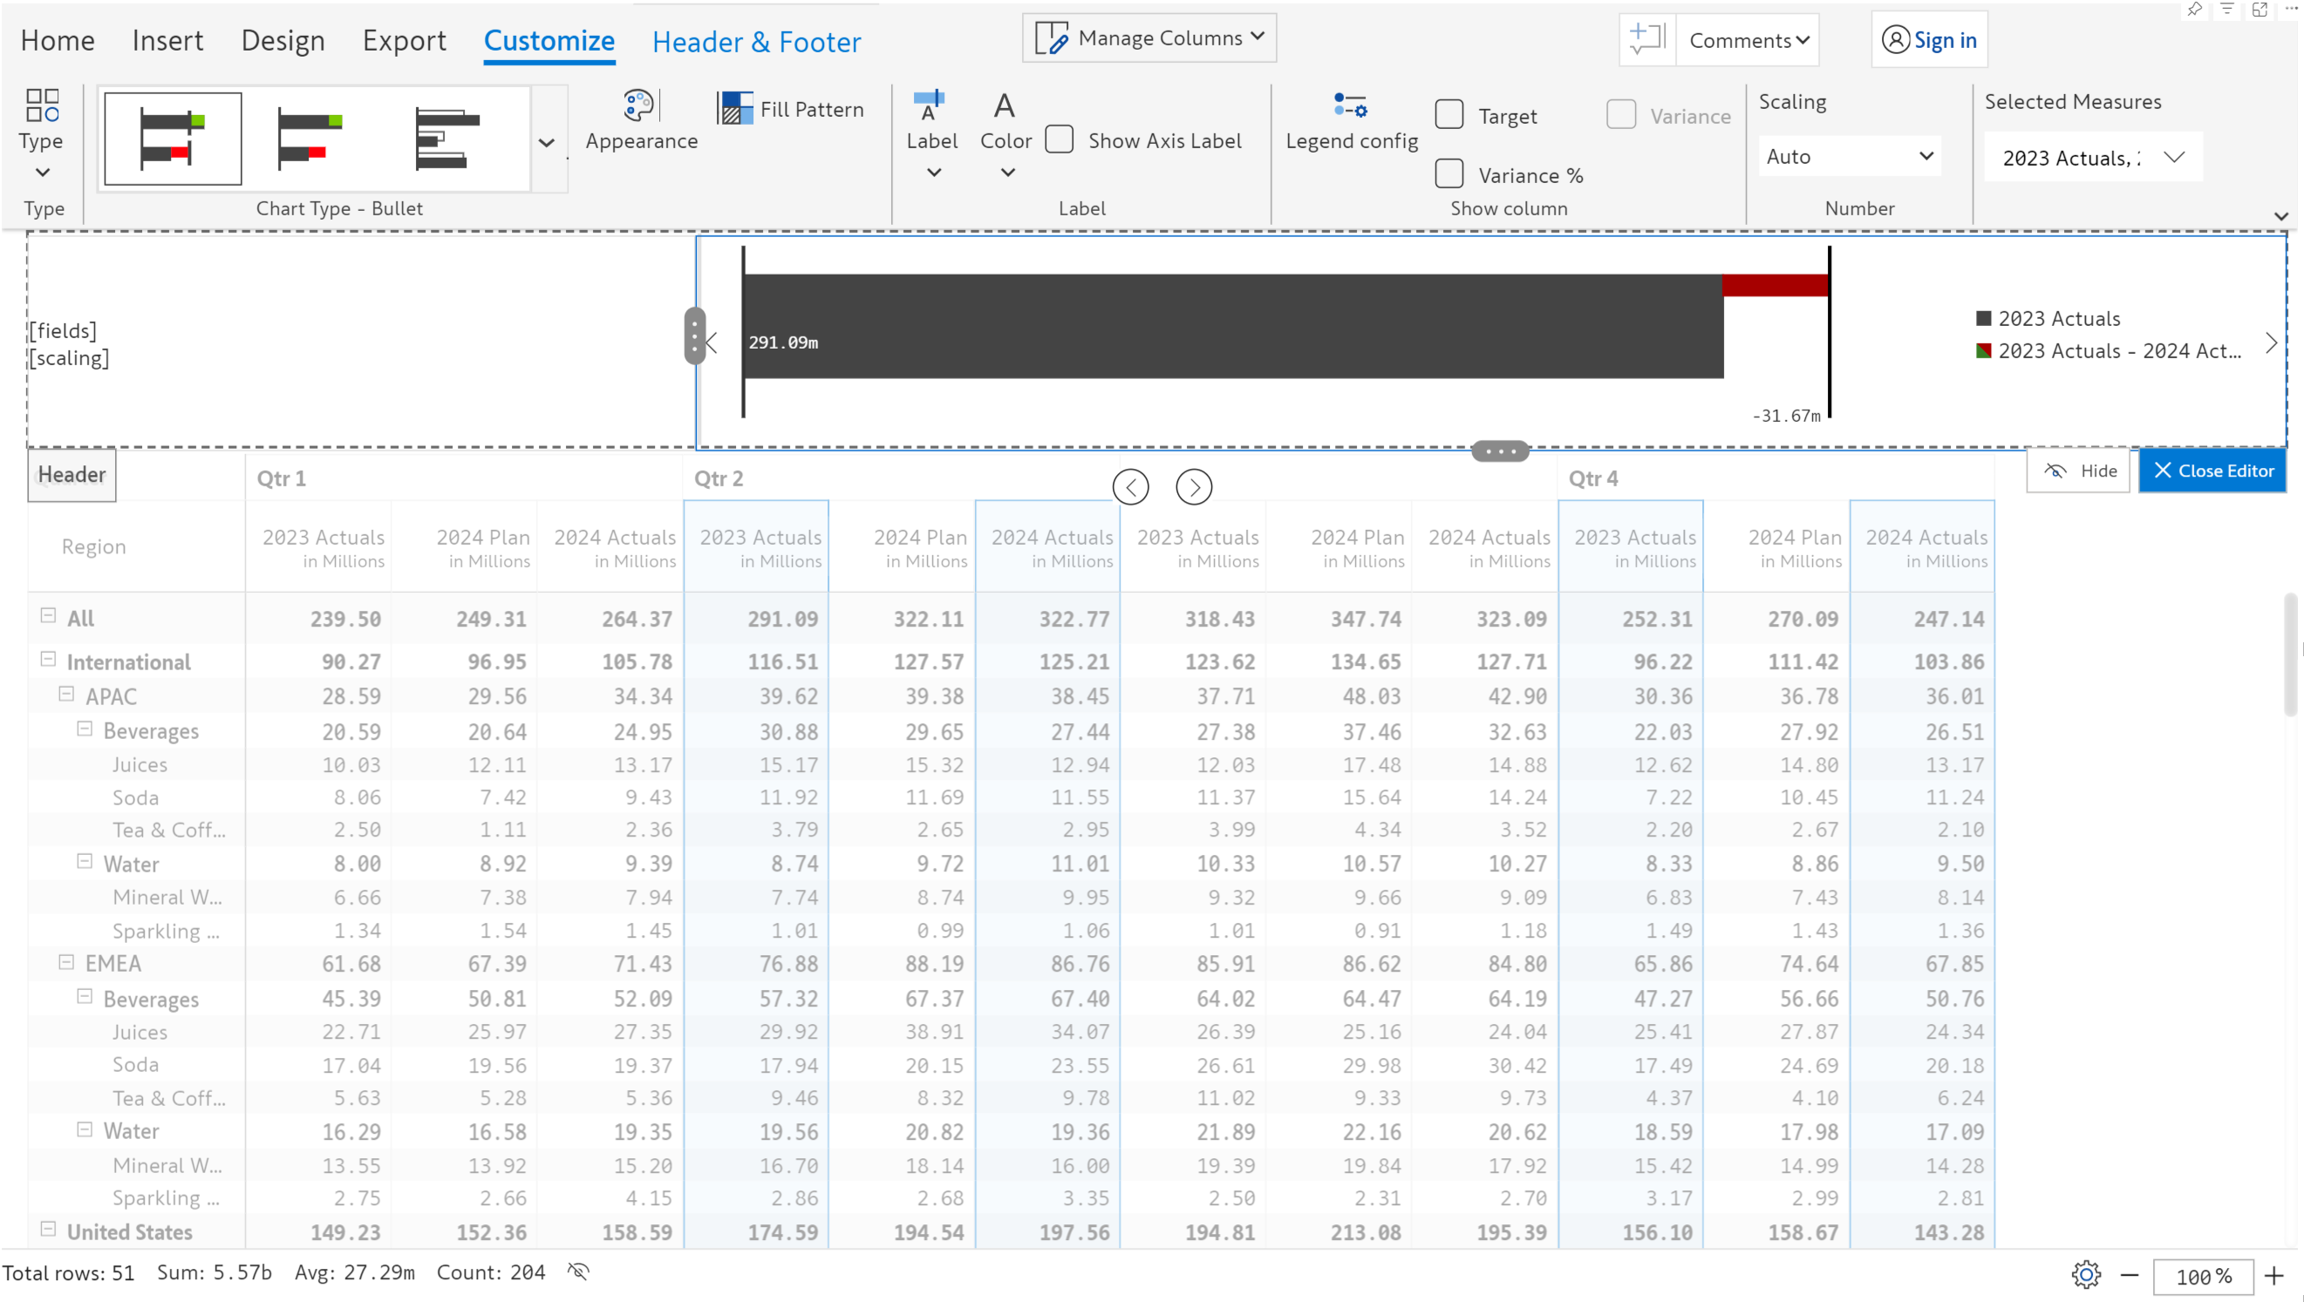Switch to the Design tab

[x=283, y=41]
